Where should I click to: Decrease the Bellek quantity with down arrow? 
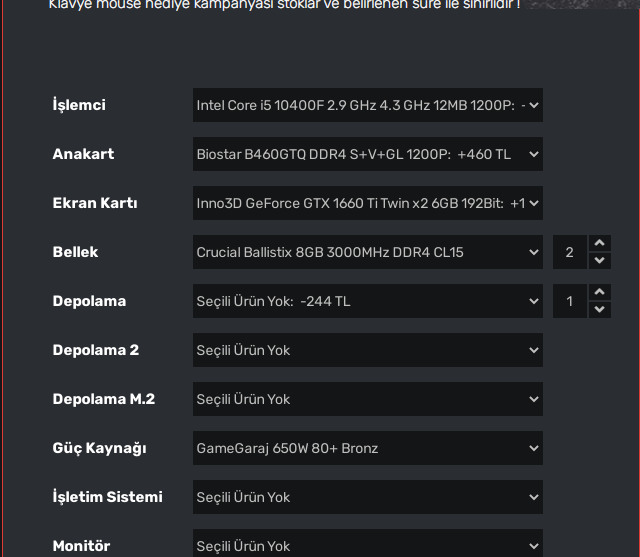[600, 260]
